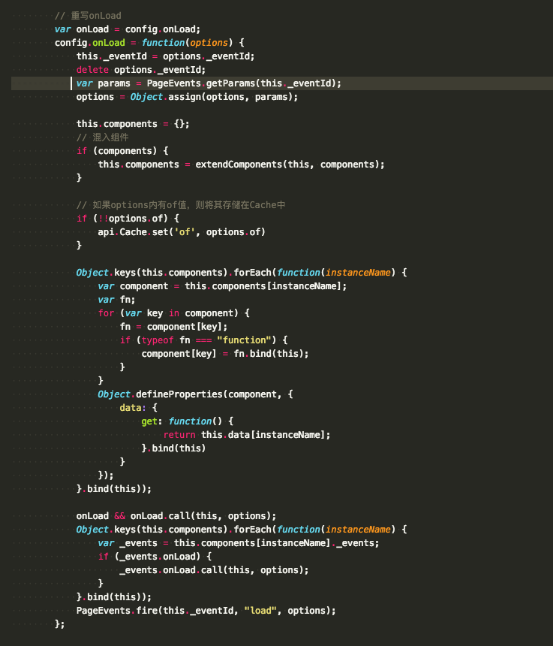
Task: Click 'Object.assign(options, params)' statement
Action: pos(187,97)
